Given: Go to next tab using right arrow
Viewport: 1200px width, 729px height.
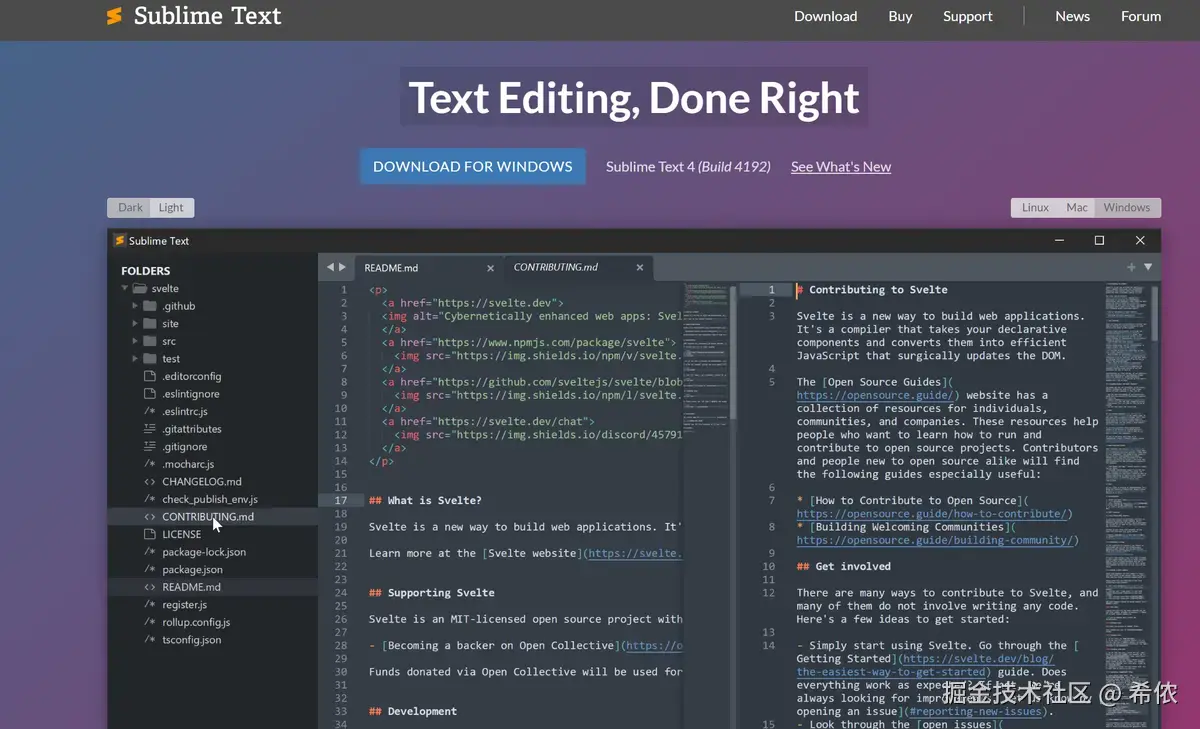Looking at the screenshot, I should pos(343,267).
